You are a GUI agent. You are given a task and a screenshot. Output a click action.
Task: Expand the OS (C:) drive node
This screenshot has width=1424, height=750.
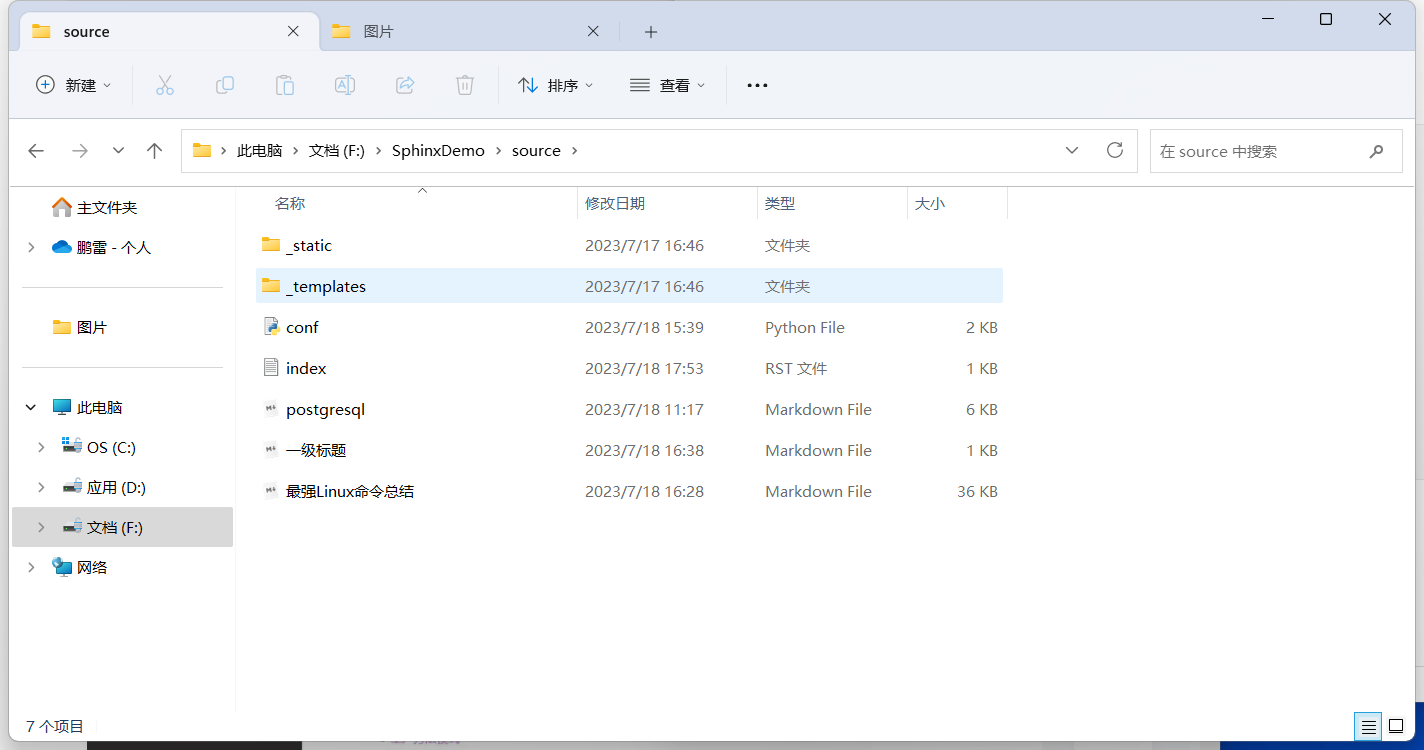point(41,447)
